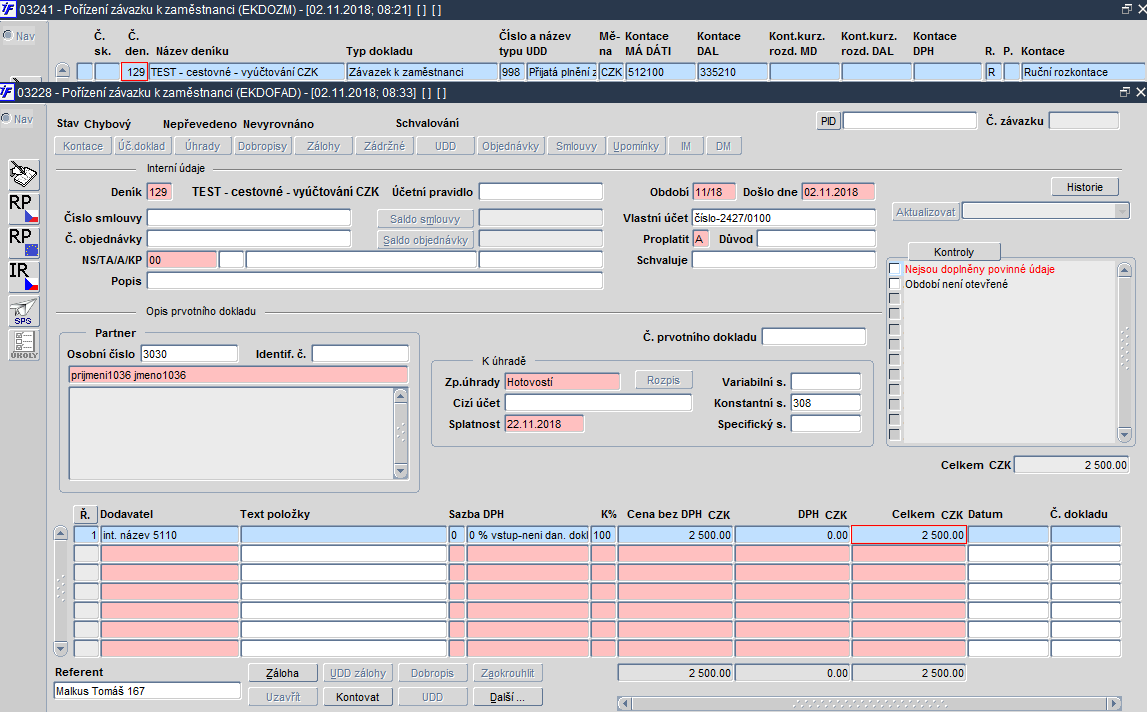Click the SPS paper plane icon
Screen dimensions: 1147x712
pos(23,311)
